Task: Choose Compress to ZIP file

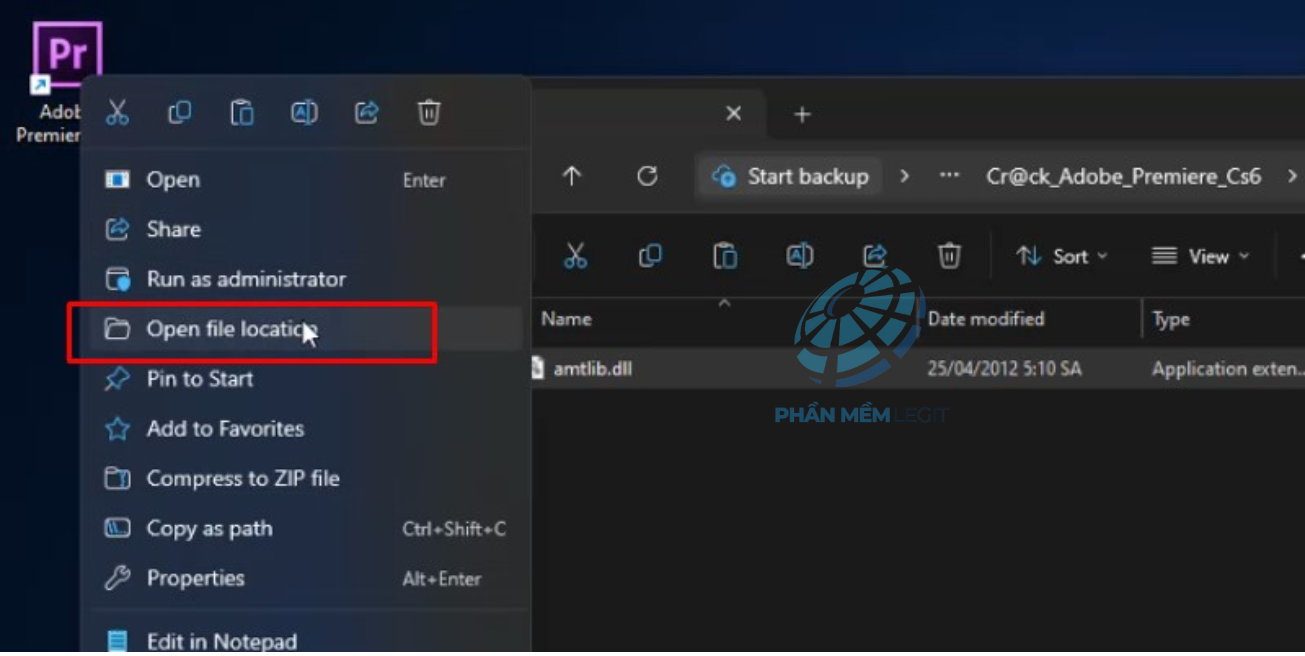Action: (306, 479)
